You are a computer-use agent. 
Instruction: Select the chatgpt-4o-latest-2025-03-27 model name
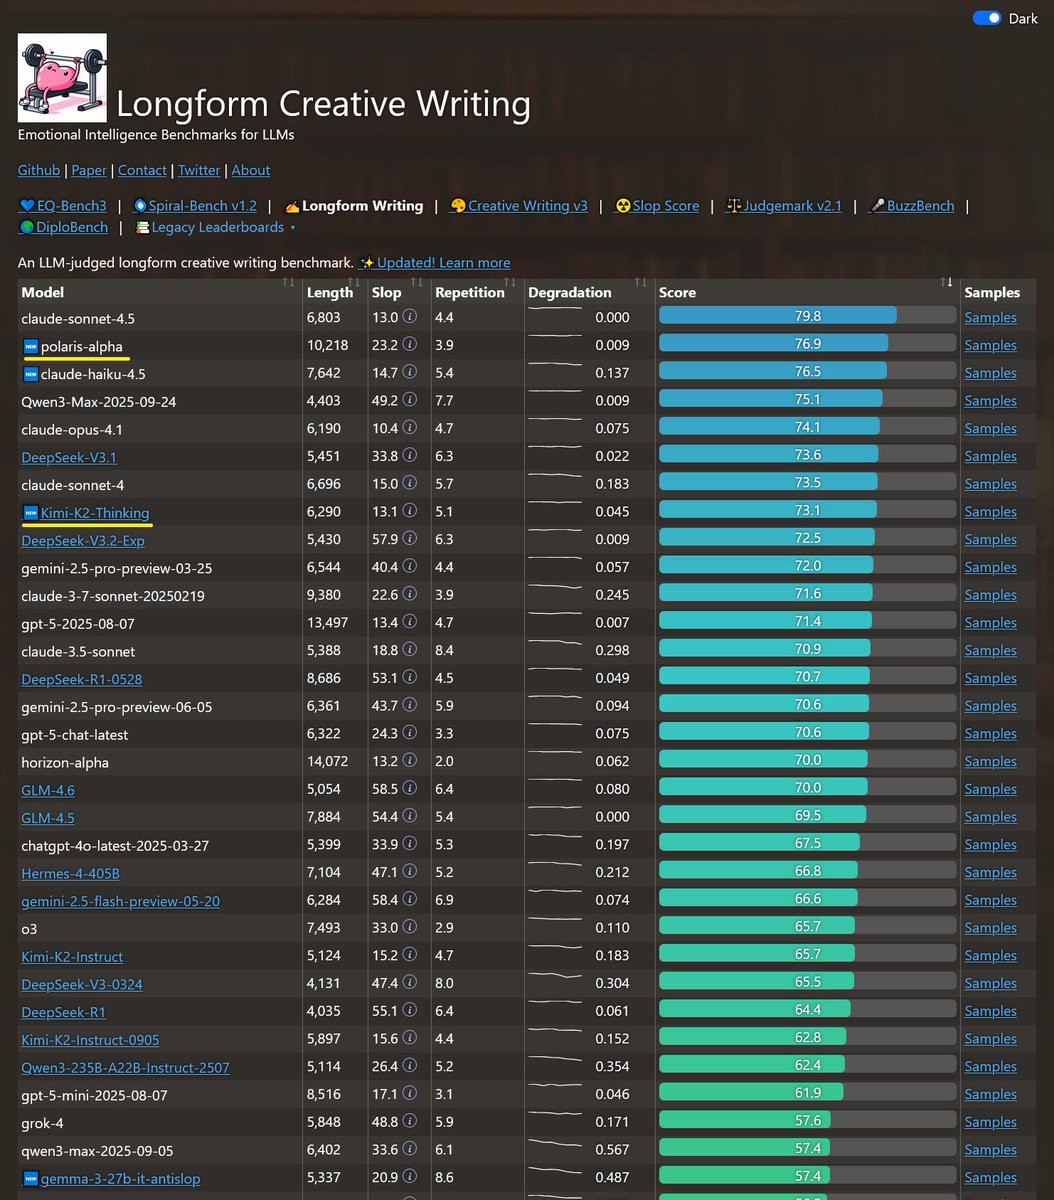click(115, 845)
